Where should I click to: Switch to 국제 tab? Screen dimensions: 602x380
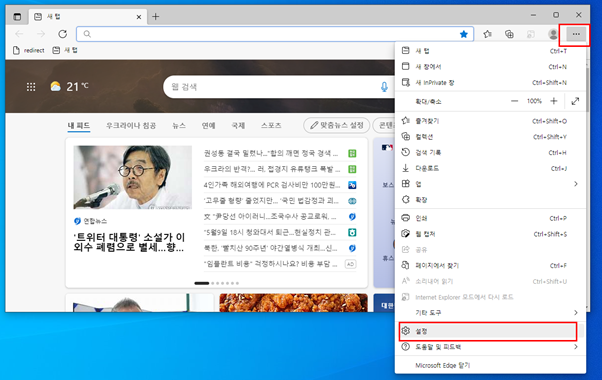click(238, 126)
